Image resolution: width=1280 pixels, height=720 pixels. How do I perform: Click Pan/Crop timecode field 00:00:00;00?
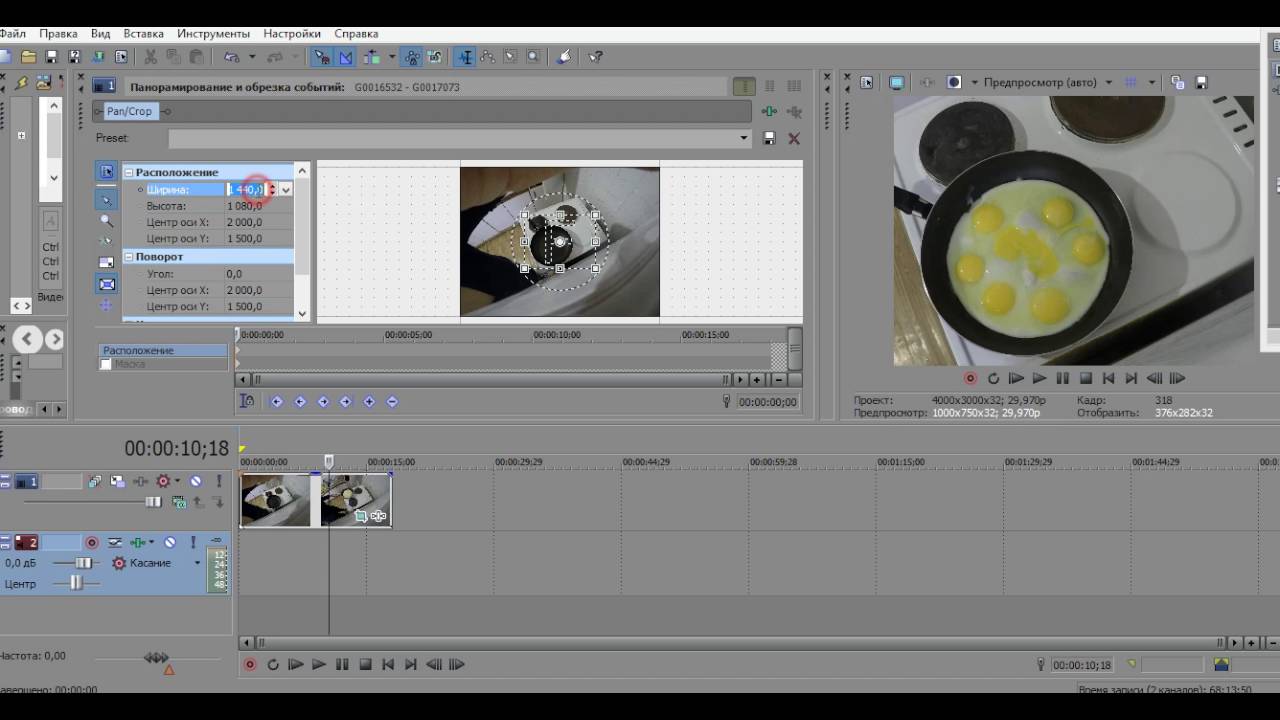pos(768,401)
